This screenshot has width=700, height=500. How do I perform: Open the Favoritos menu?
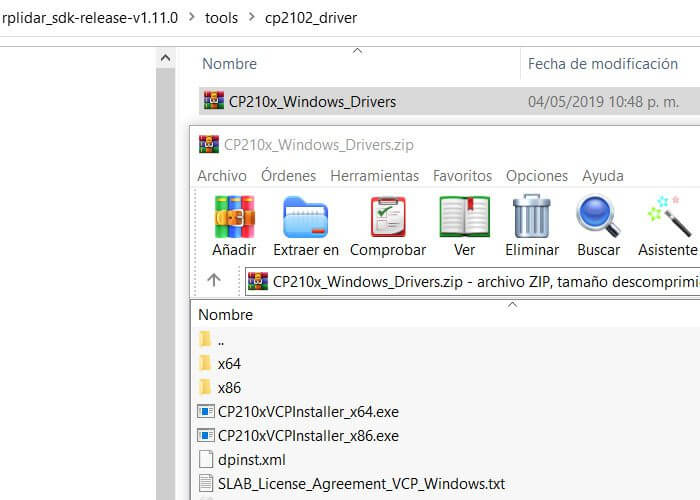pyautogui.click(x=462, y=175)
